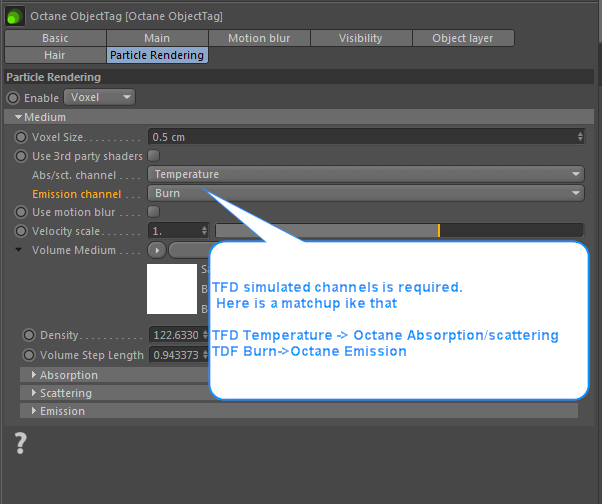The width and height of the screenshot is (602, 504).
Task: Click the Particle Rendering section header
Action: click(299, 77)
